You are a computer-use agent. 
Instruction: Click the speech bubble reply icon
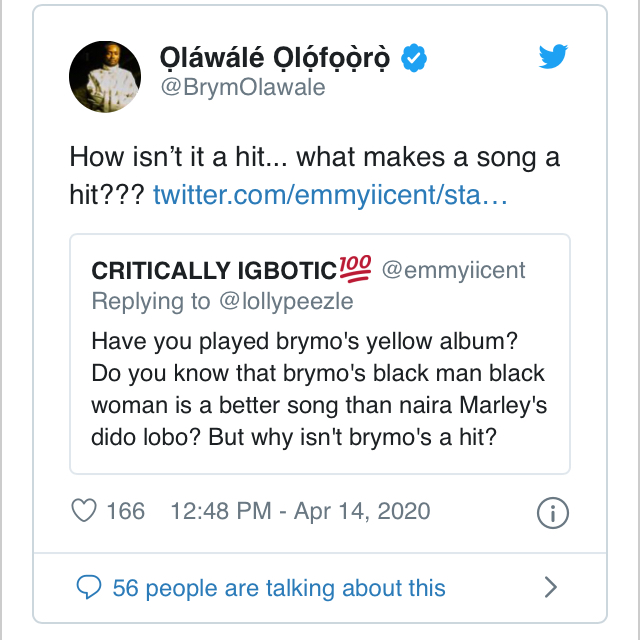click(x=89, y=587)
